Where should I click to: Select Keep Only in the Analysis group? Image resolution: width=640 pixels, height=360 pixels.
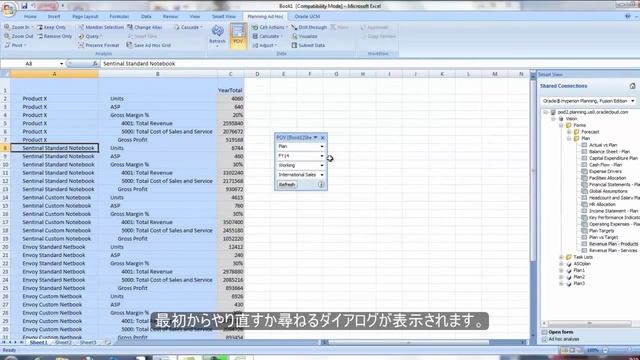[x=51, y=27]
